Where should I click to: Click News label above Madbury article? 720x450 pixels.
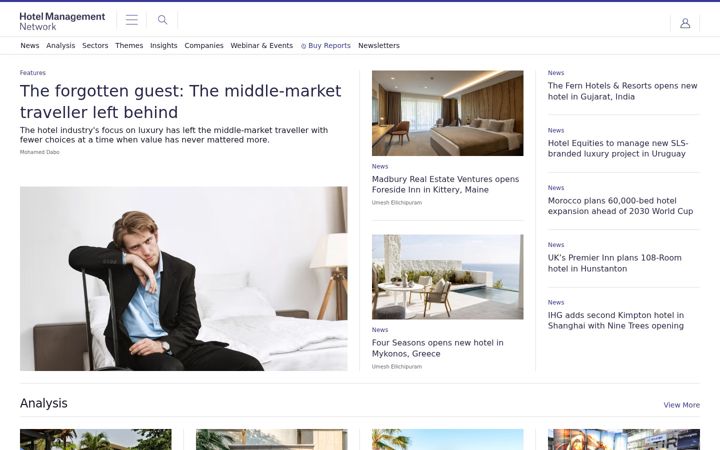tap(380, 166)
